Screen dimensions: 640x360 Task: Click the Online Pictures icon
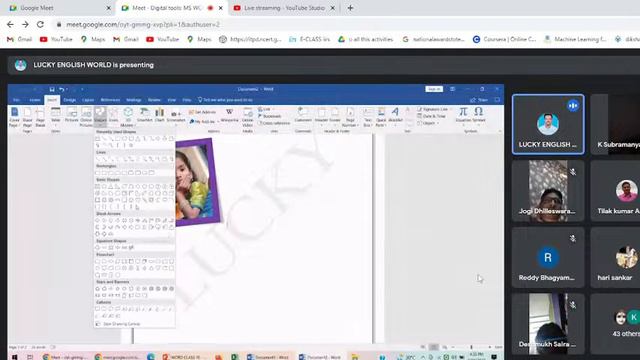click(86, 117)
